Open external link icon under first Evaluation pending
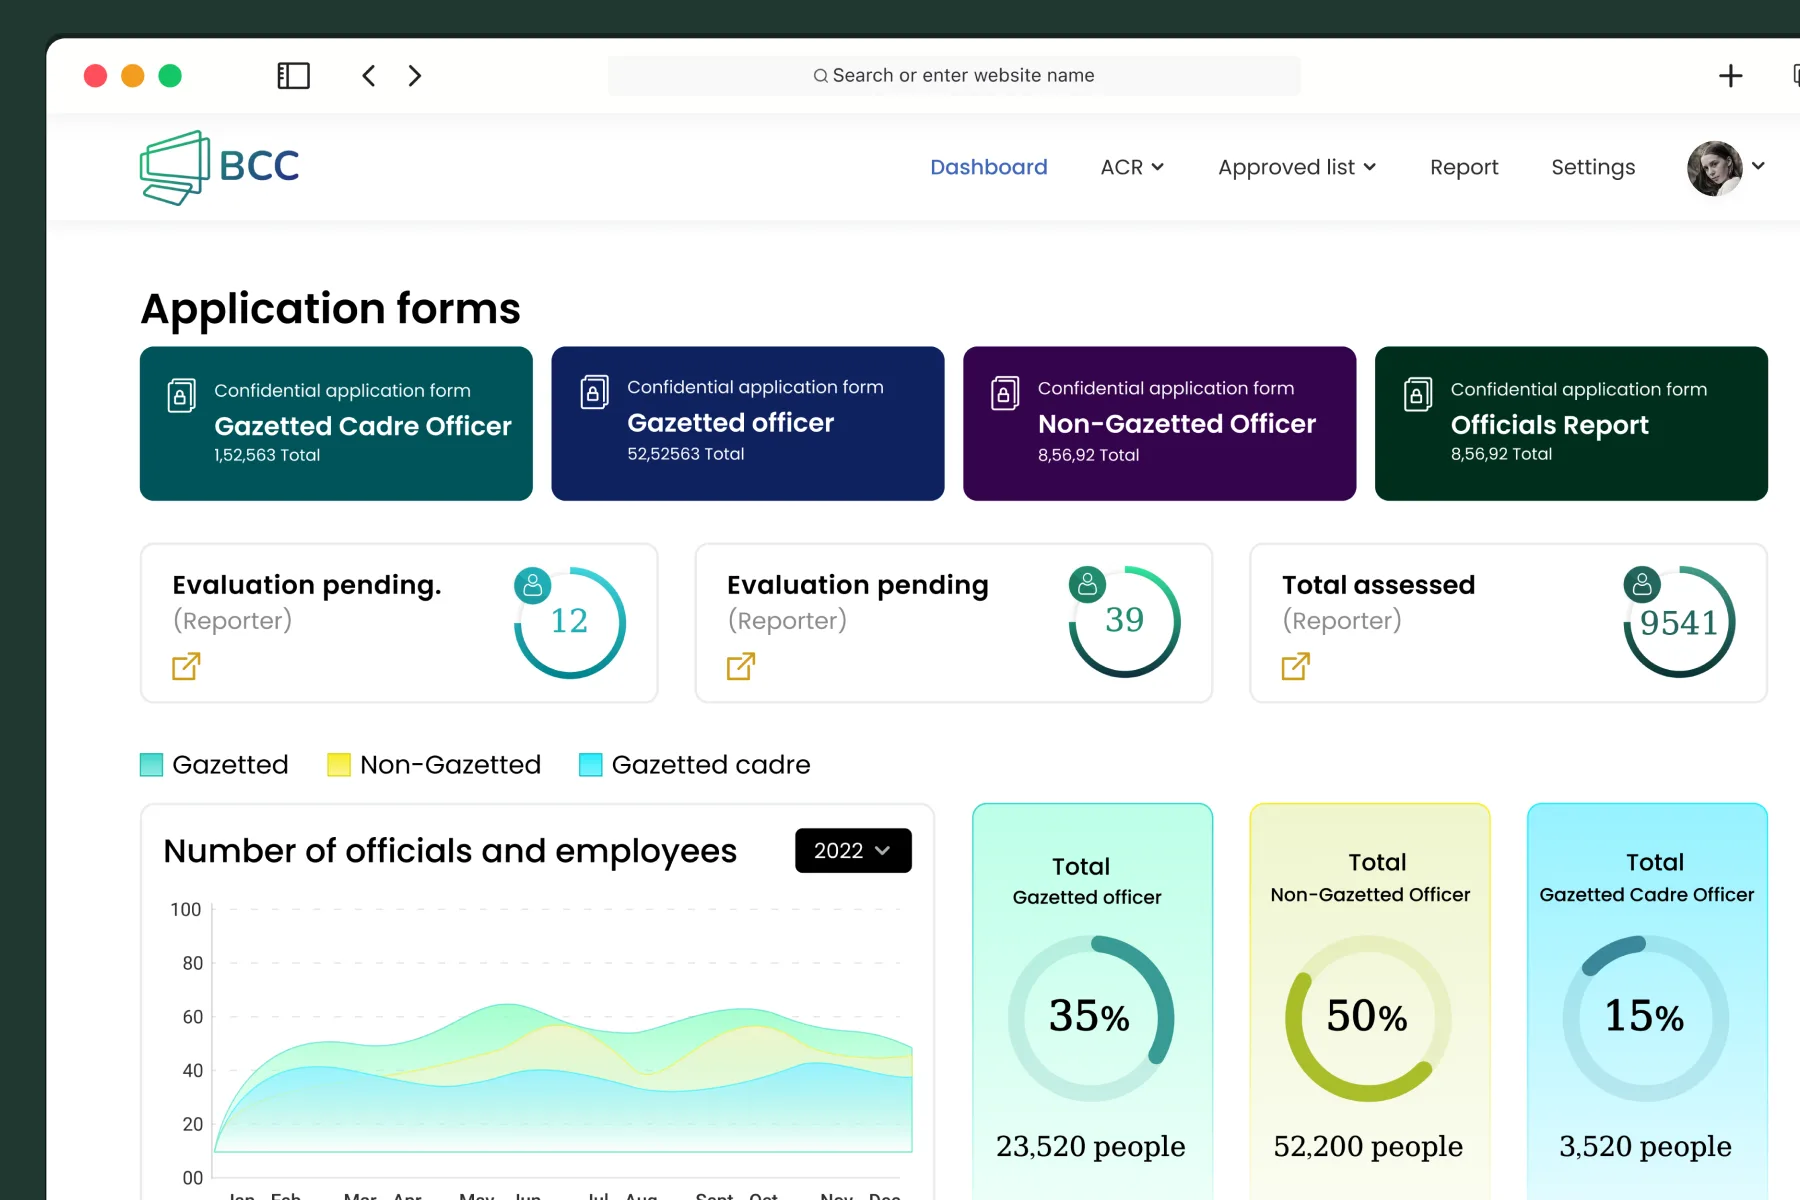 (x=186, y=666)
